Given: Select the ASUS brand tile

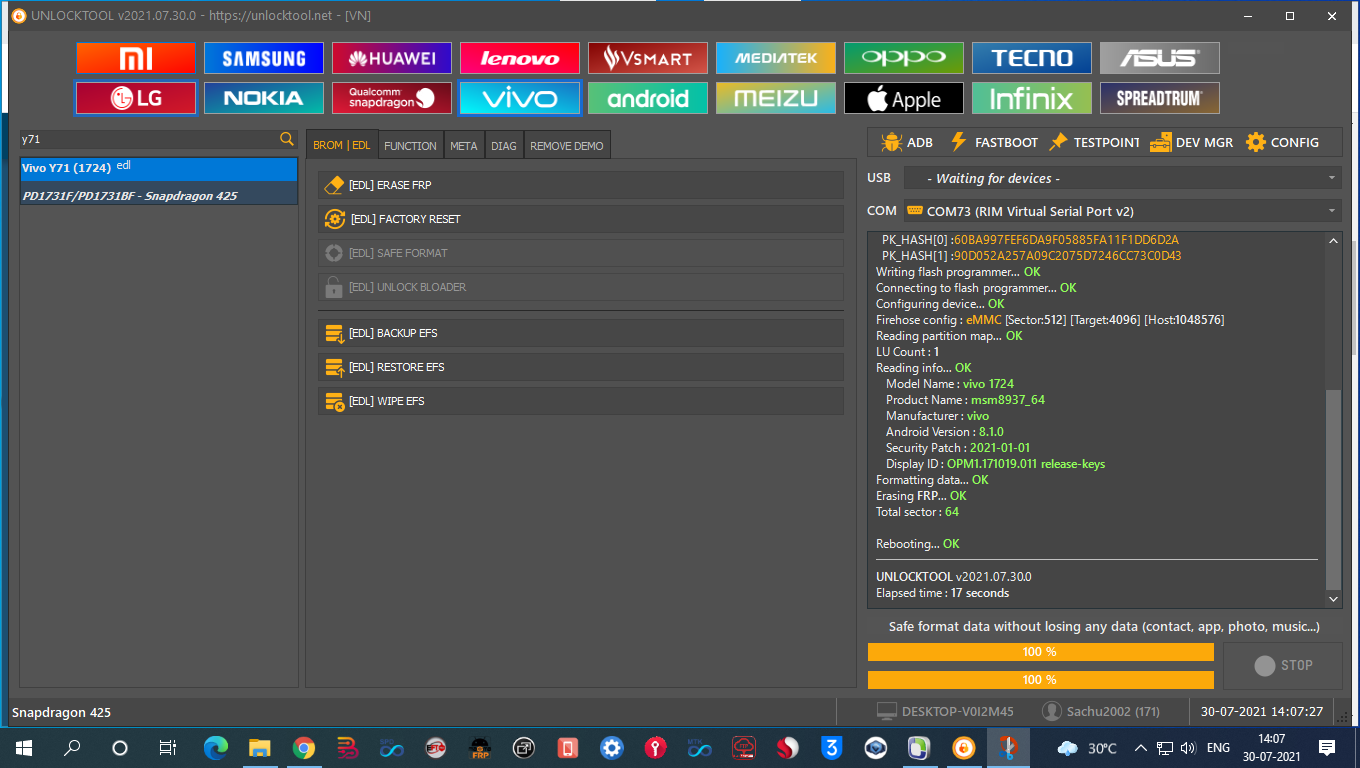Looking at the screenshot, I should click(x=1160, y=58).
